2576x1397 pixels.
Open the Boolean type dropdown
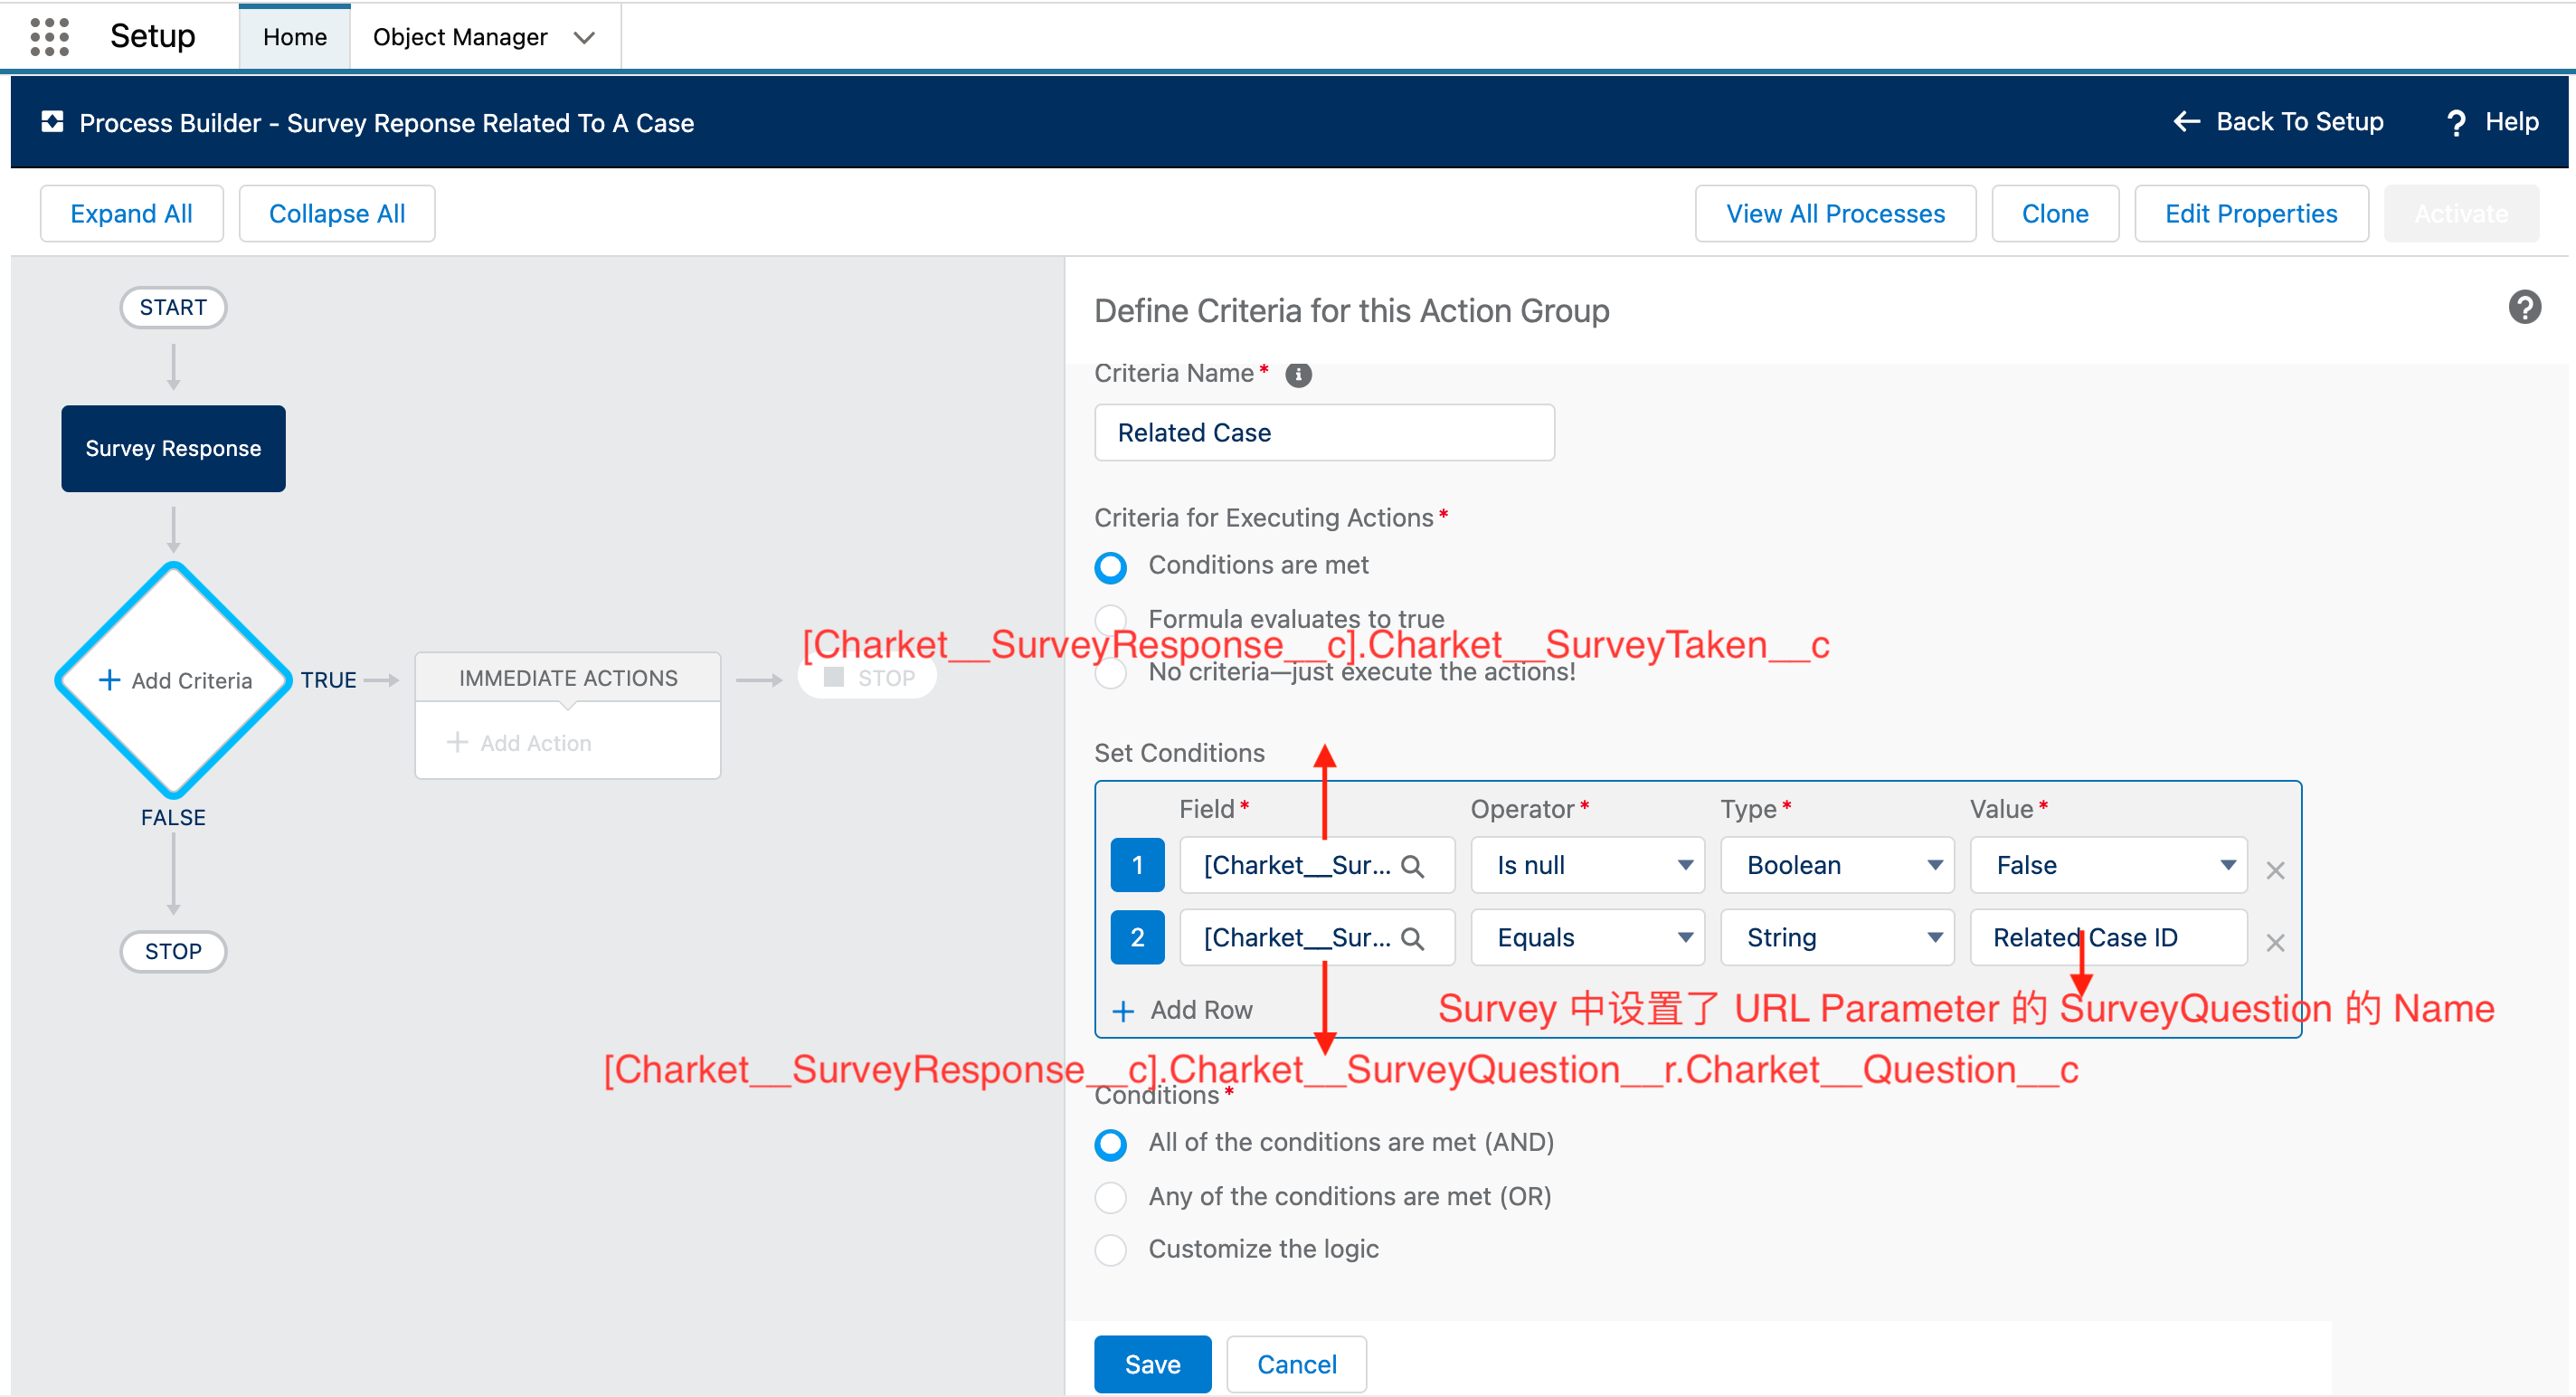pyautogui.click(x=1836, y=866)
